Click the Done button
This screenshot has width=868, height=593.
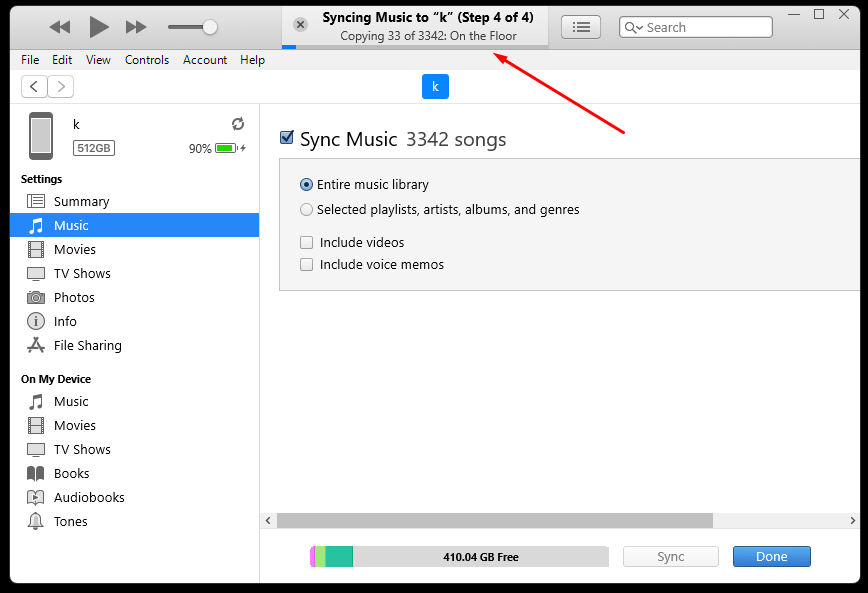point(772,557)
